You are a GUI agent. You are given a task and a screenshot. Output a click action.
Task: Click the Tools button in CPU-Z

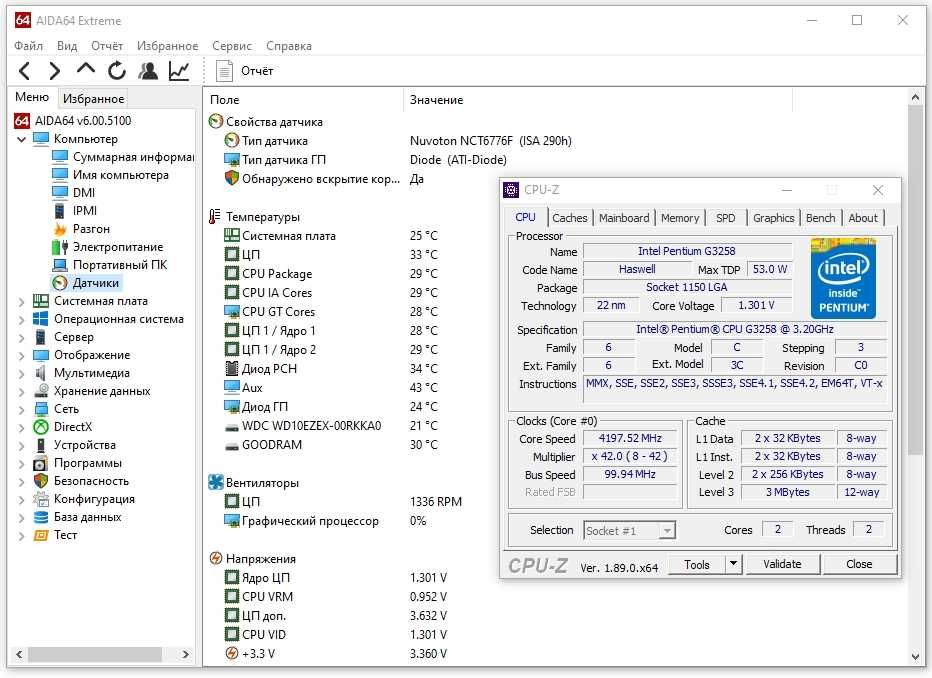pyautogui.click(x=697, y=564)
